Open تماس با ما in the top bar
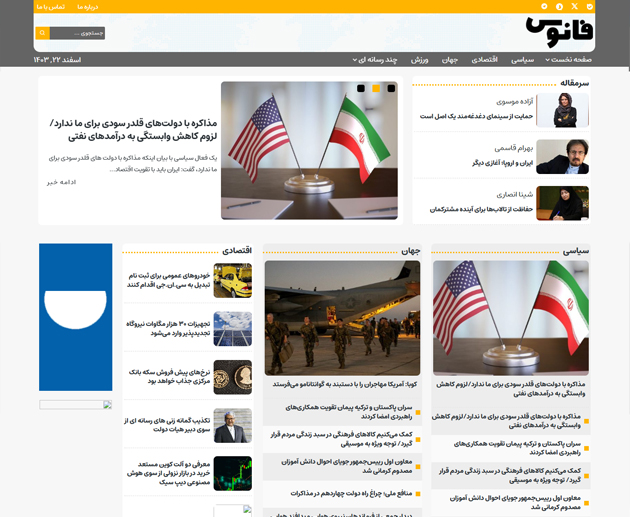Image resolution: width=630 pixels, height=517 pixels. tap(51, 7)
